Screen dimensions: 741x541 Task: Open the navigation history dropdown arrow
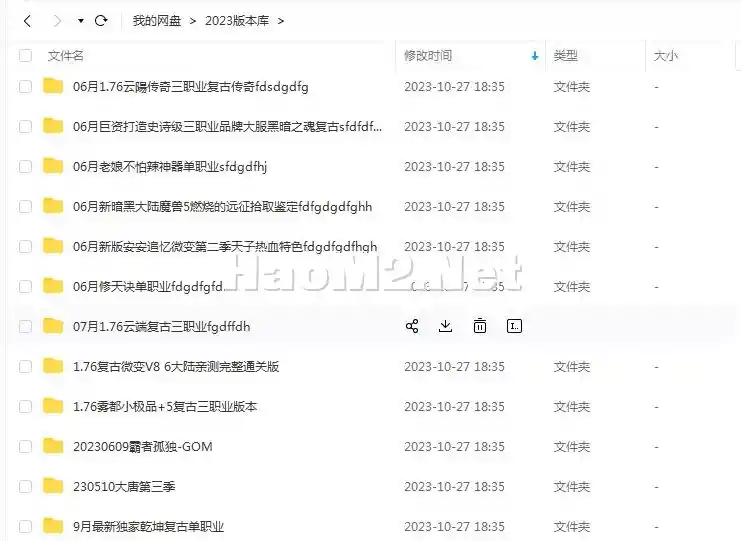coord(81,21)
